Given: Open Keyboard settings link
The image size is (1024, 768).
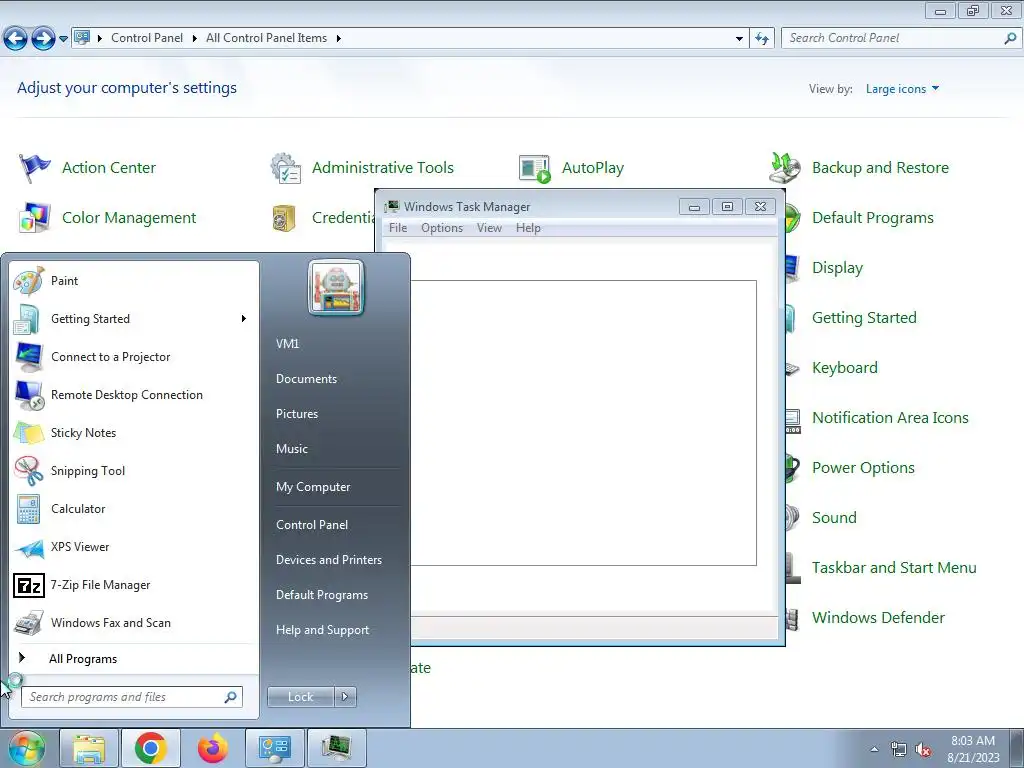Looking at the screenshot, I should [x=844, y=368].
